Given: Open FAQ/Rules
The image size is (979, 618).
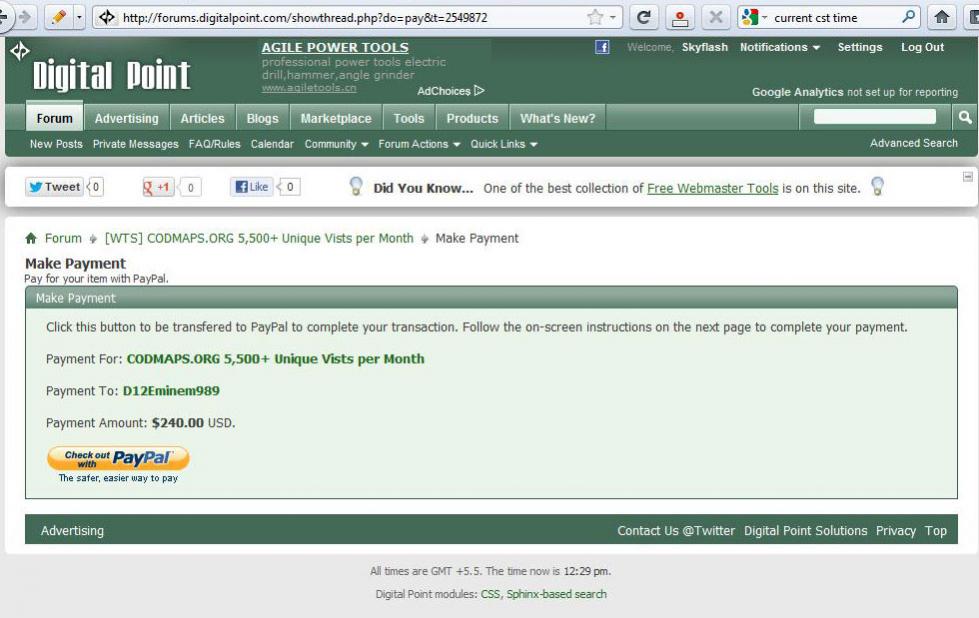Looking at the screenshot, I should click(214, 144).
